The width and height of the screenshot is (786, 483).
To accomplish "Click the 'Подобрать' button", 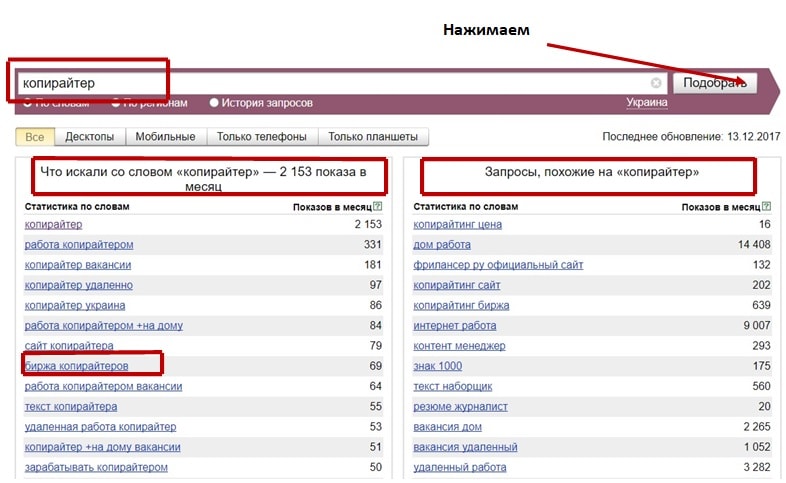I will click(x=715, y=83).
